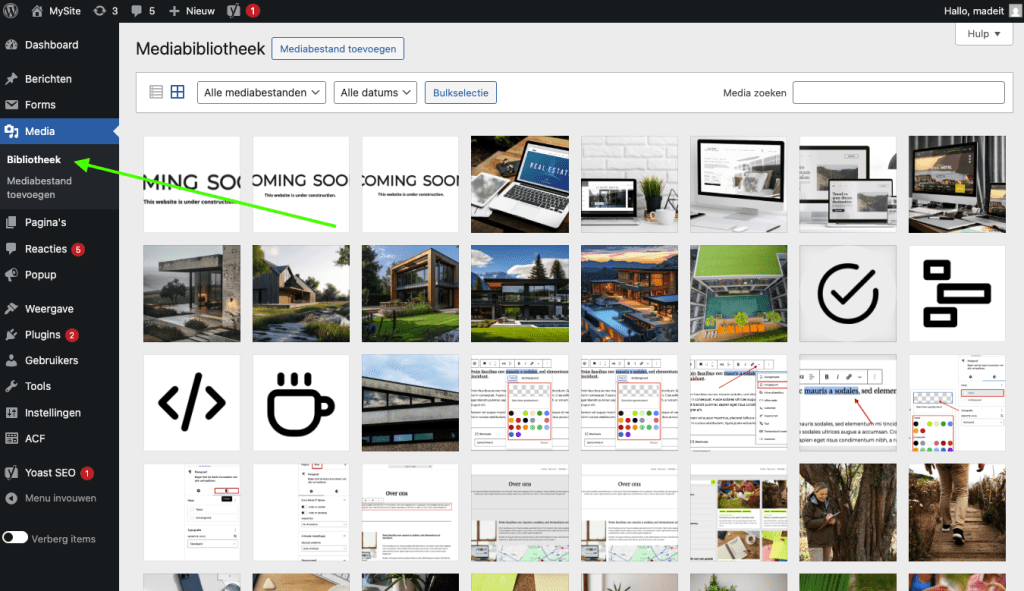Open Alle mediabestanden dropdown
The height and width of the screenshot is (591, 1024).
point(261,92)
